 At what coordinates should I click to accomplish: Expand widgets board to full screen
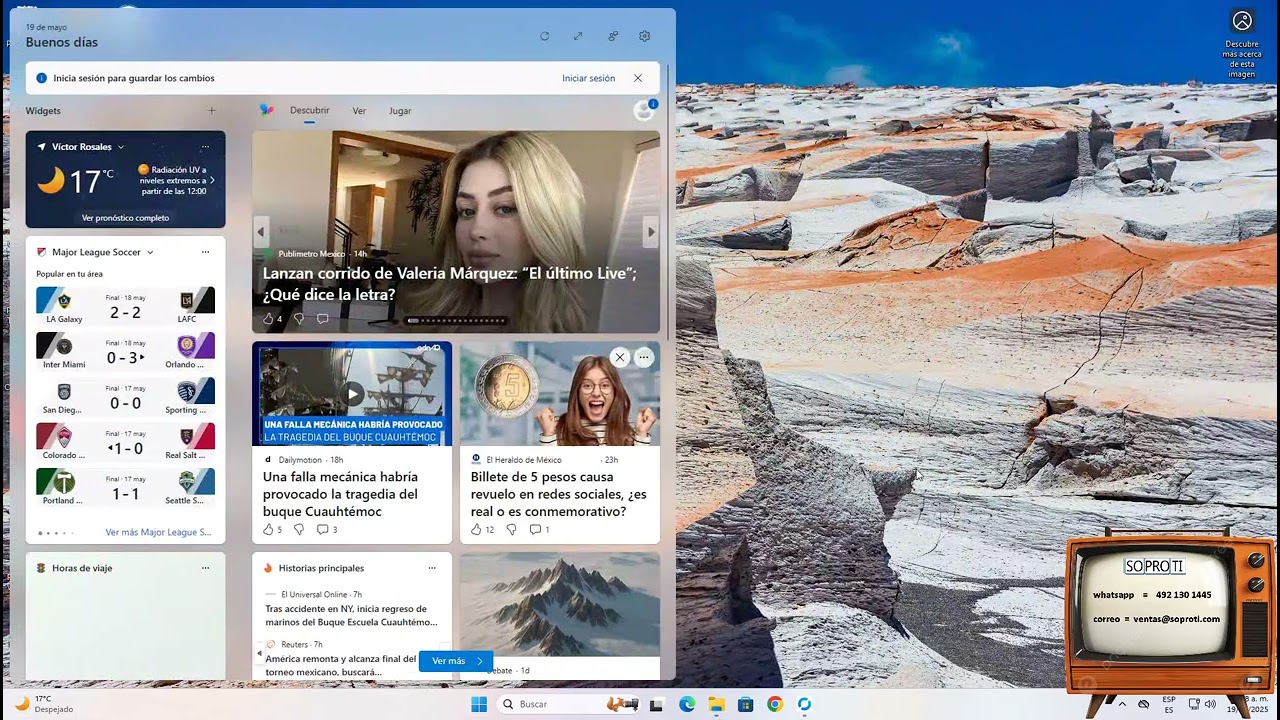[x=578, y=36]
